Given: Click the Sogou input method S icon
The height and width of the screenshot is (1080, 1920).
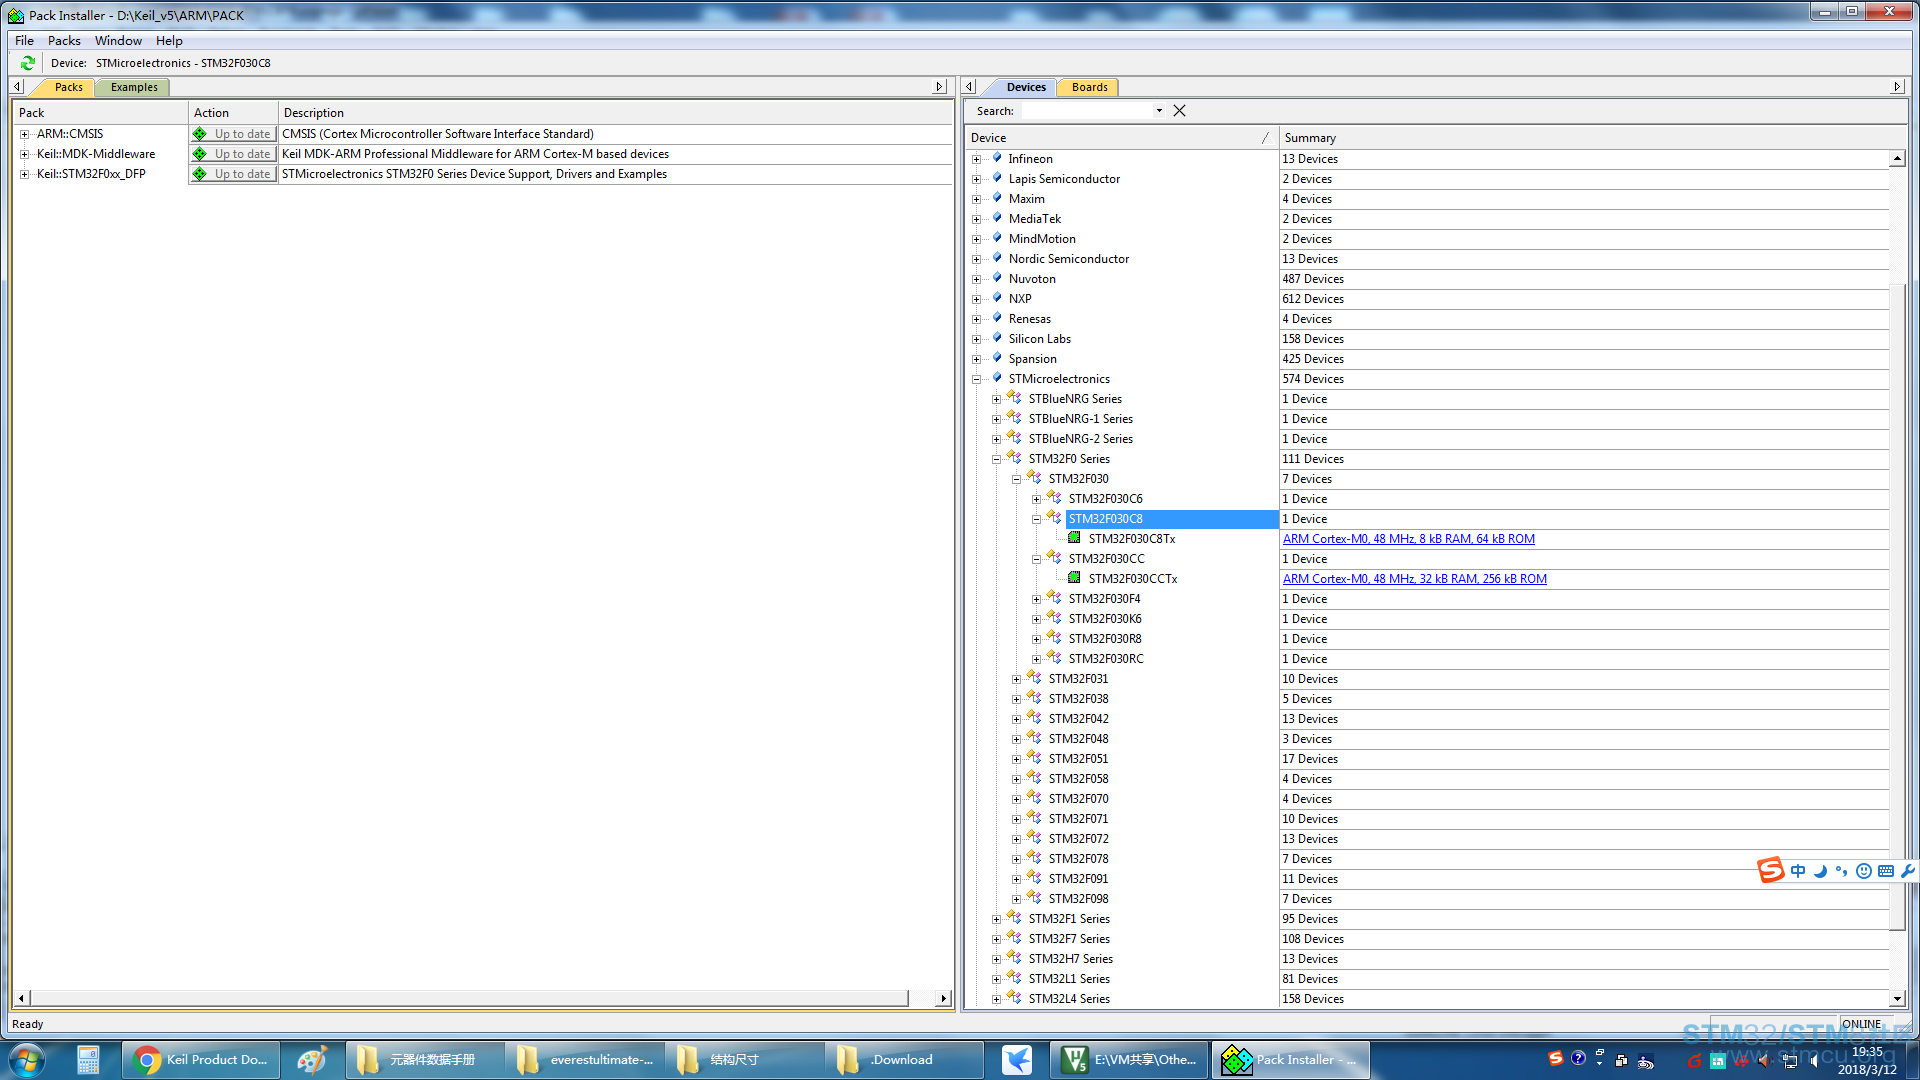Looking at the screenshot, I should (1771, 870).
